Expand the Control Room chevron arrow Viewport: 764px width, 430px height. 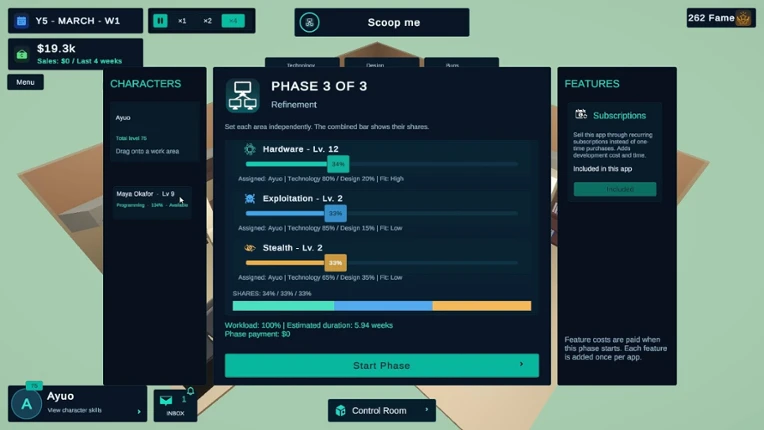[x=427, y=410]
